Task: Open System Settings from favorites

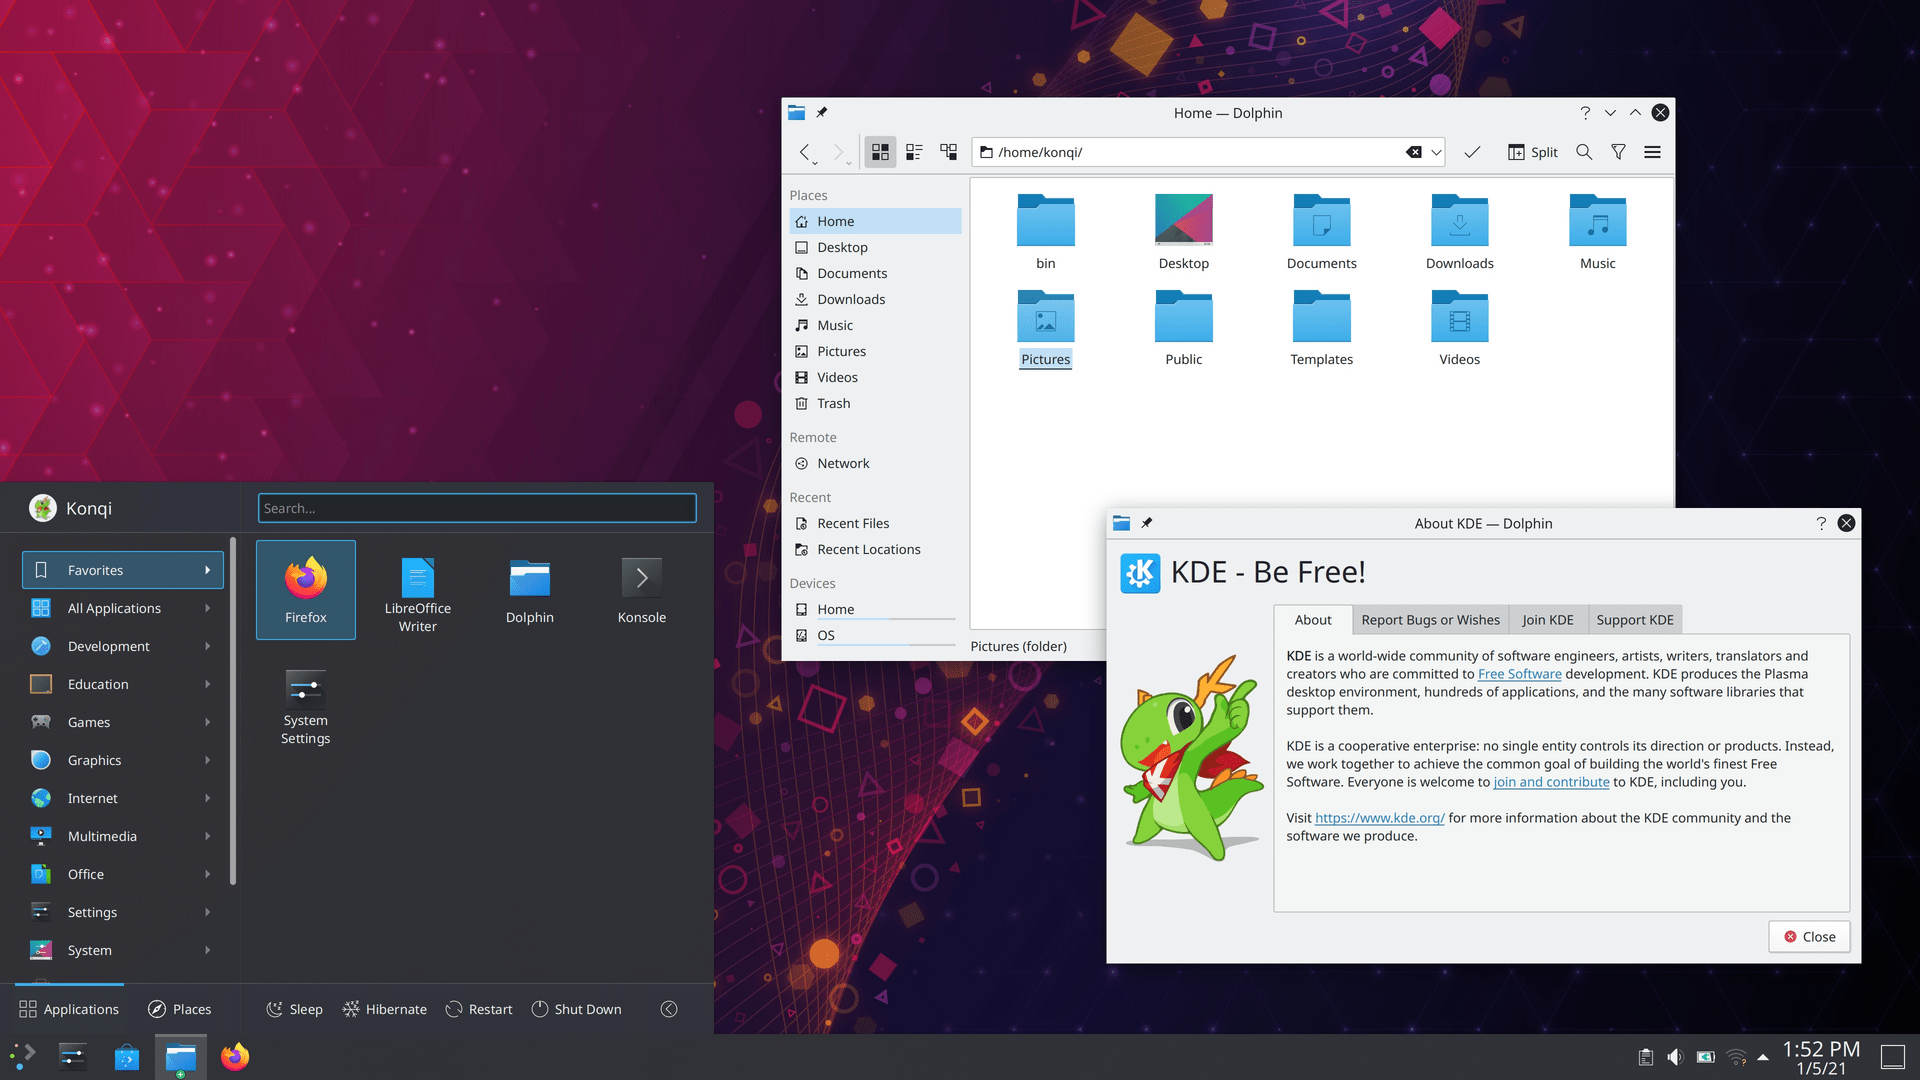Action: pyautogui.click(x=306, y=706)
